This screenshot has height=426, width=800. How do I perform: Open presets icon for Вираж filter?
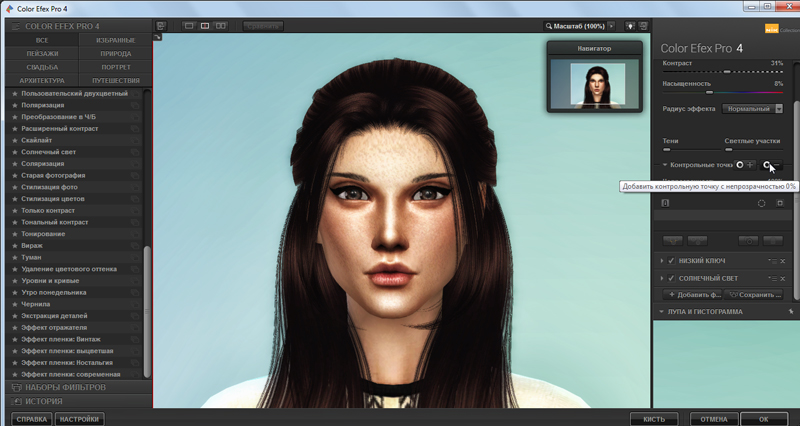coord(135,245)
